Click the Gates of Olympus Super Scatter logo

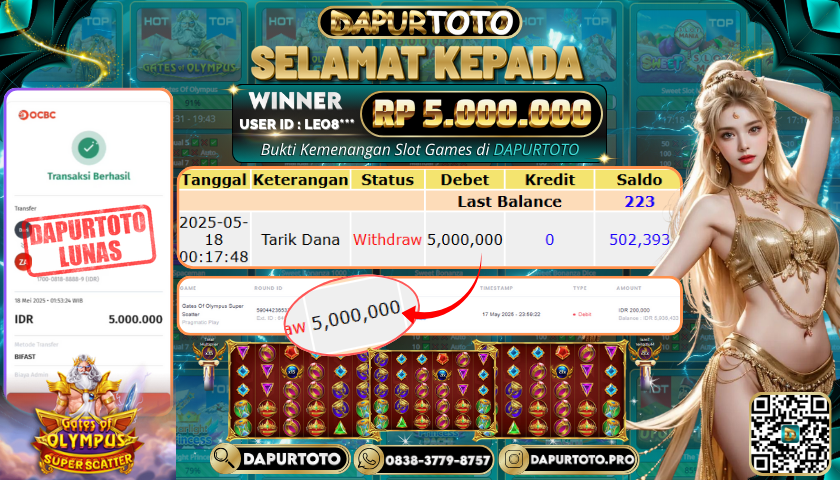click(x=86, y=421)
